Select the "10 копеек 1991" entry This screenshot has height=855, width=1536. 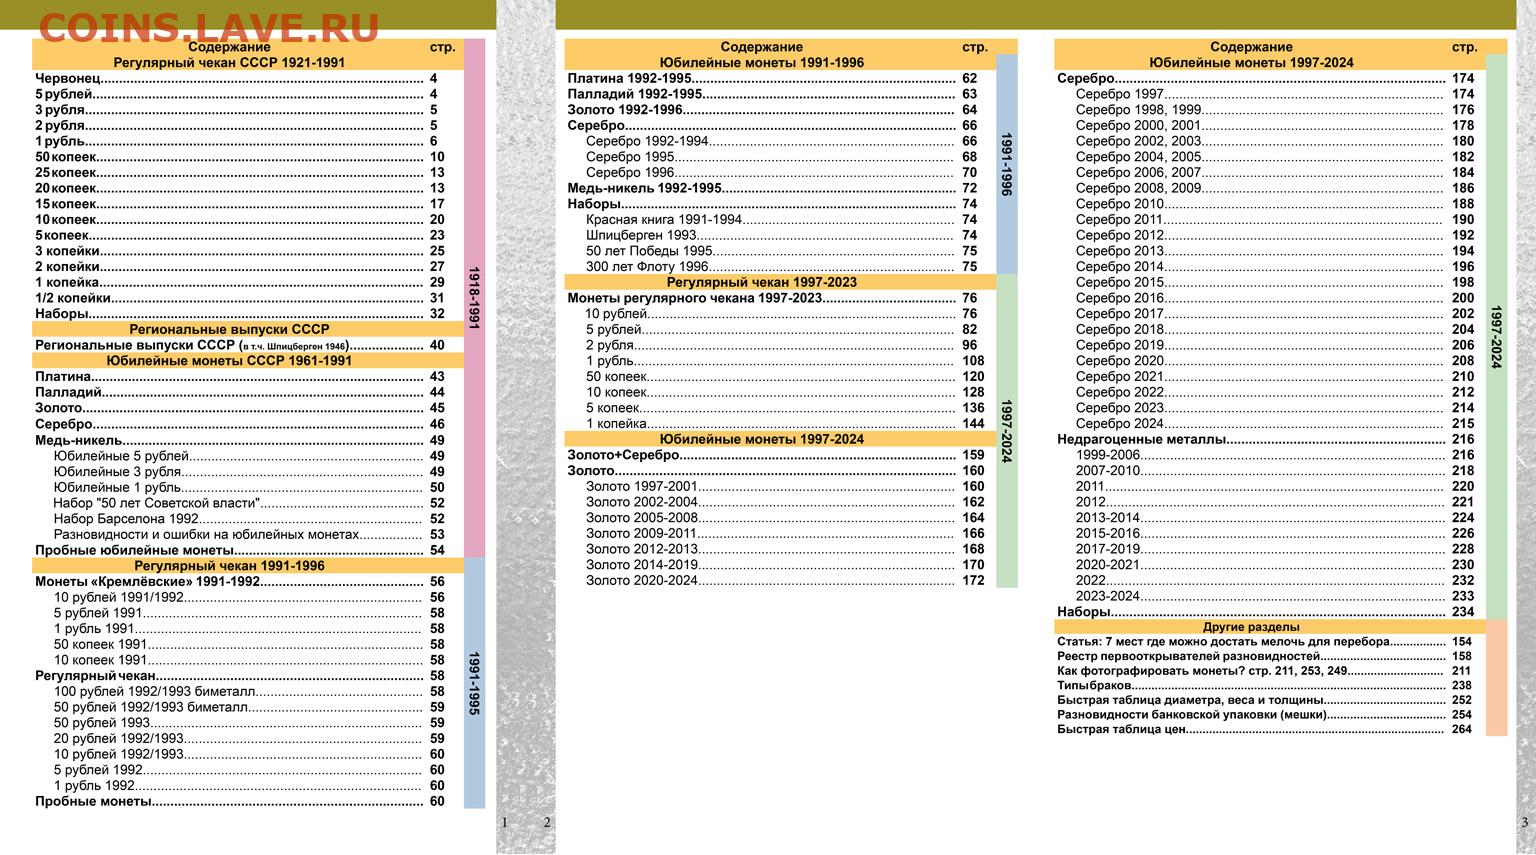(248, 660)
